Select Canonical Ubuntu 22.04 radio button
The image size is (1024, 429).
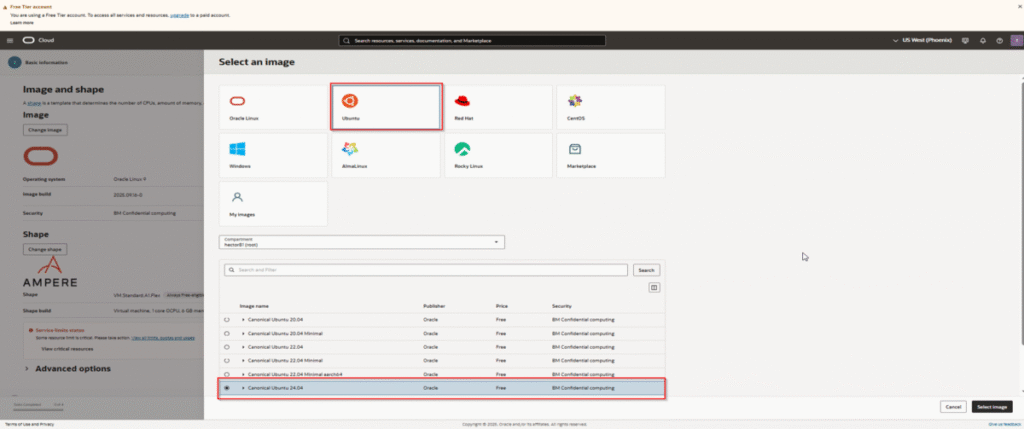[x=227, y=346]
